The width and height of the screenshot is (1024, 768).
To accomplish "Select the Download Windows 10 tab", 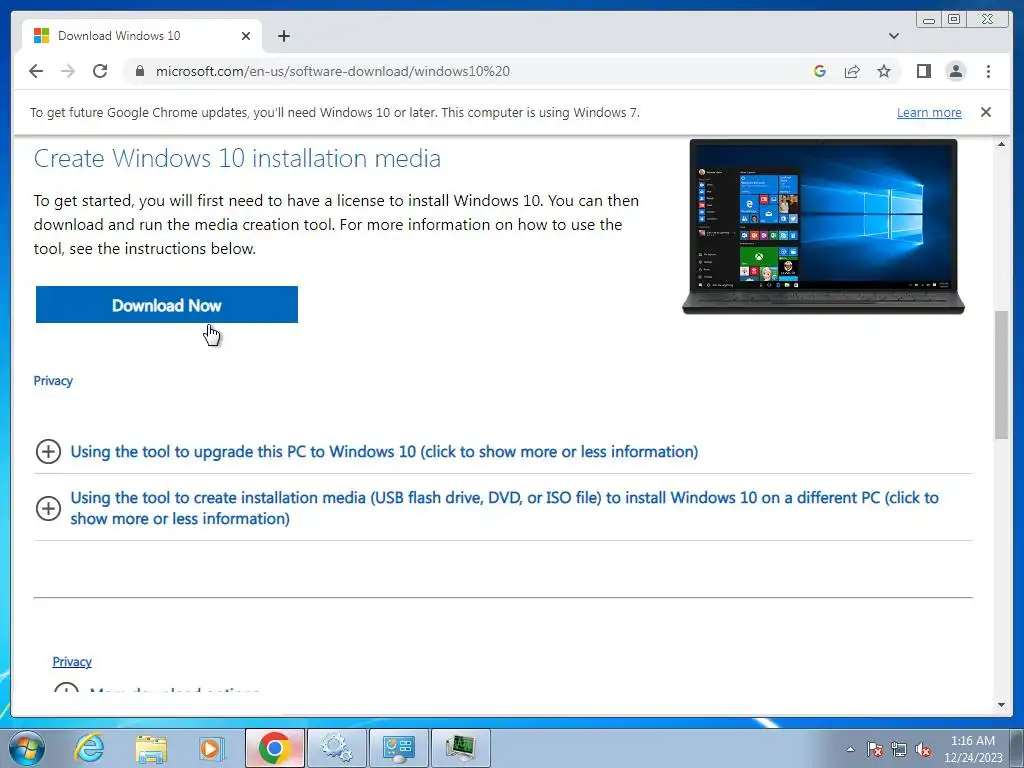I will coord(142,36).
